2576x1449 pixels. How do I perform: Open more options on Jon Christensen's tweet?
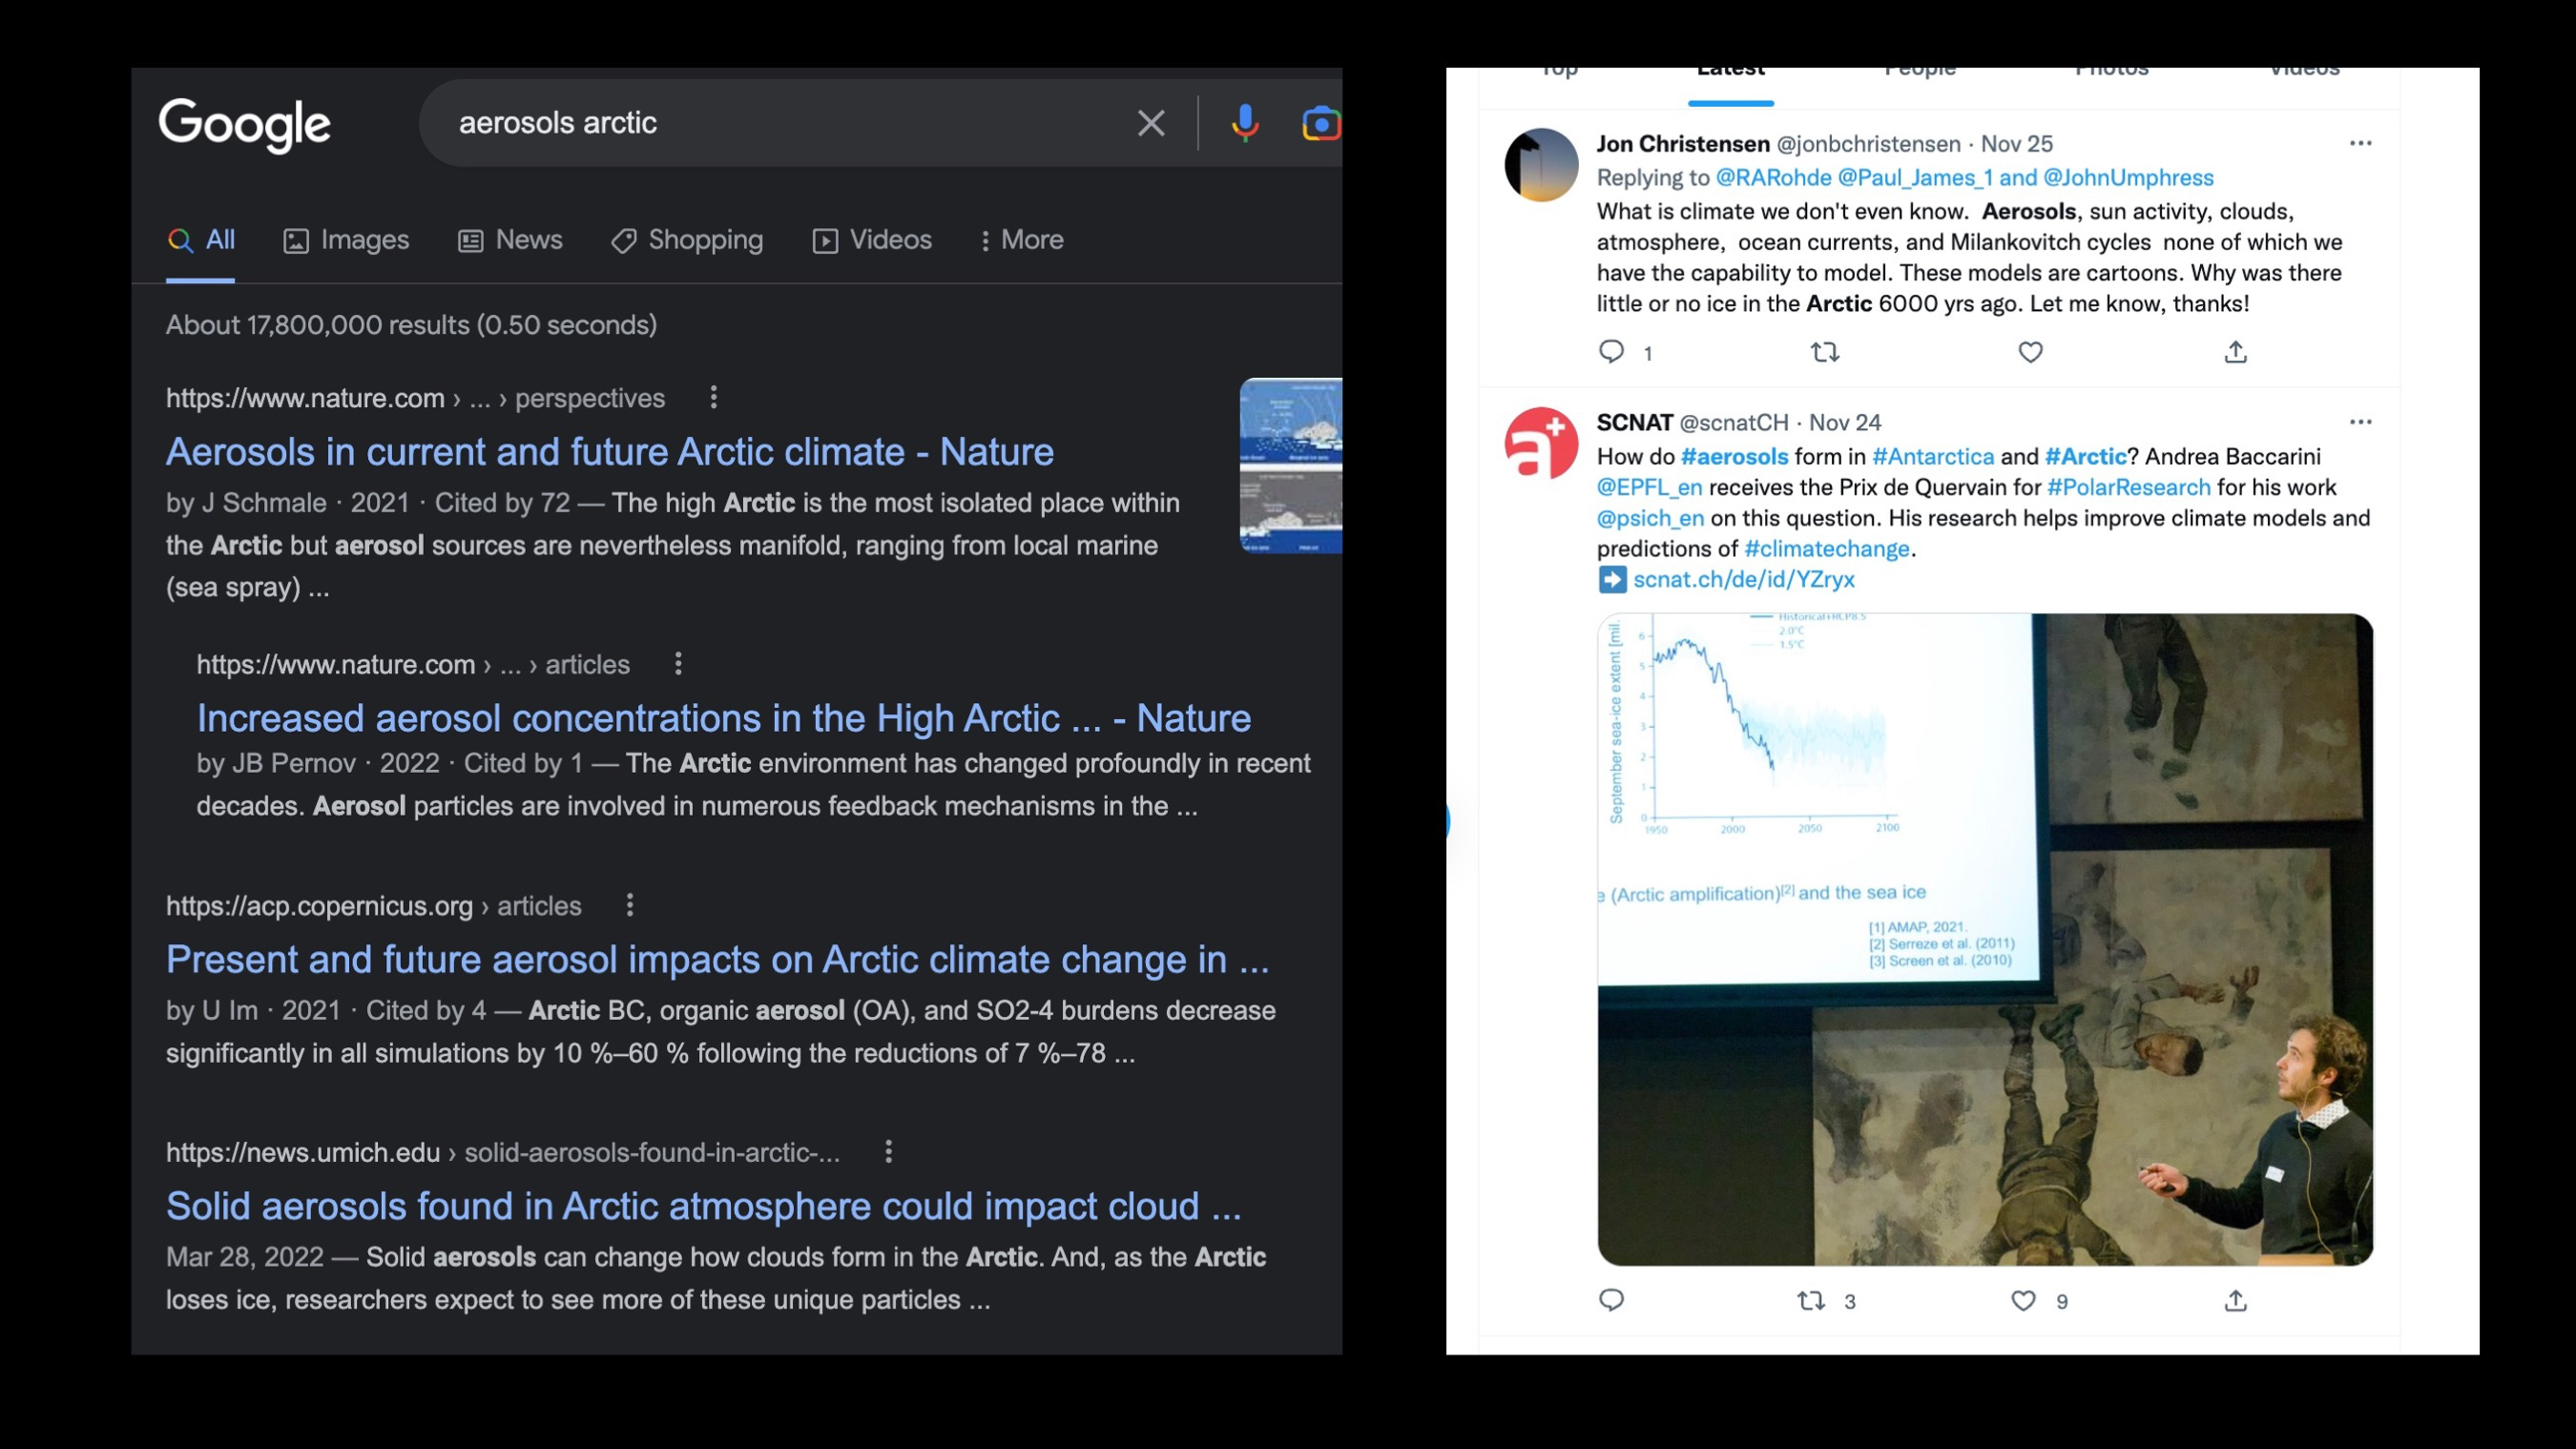(2361, 143)
